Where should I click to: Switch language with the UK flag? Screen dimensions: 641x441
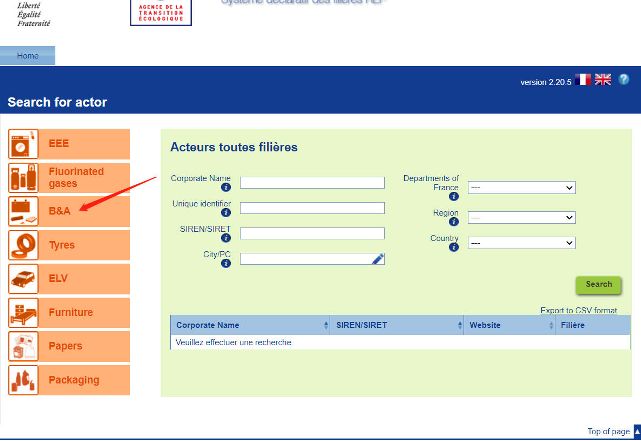603,80
